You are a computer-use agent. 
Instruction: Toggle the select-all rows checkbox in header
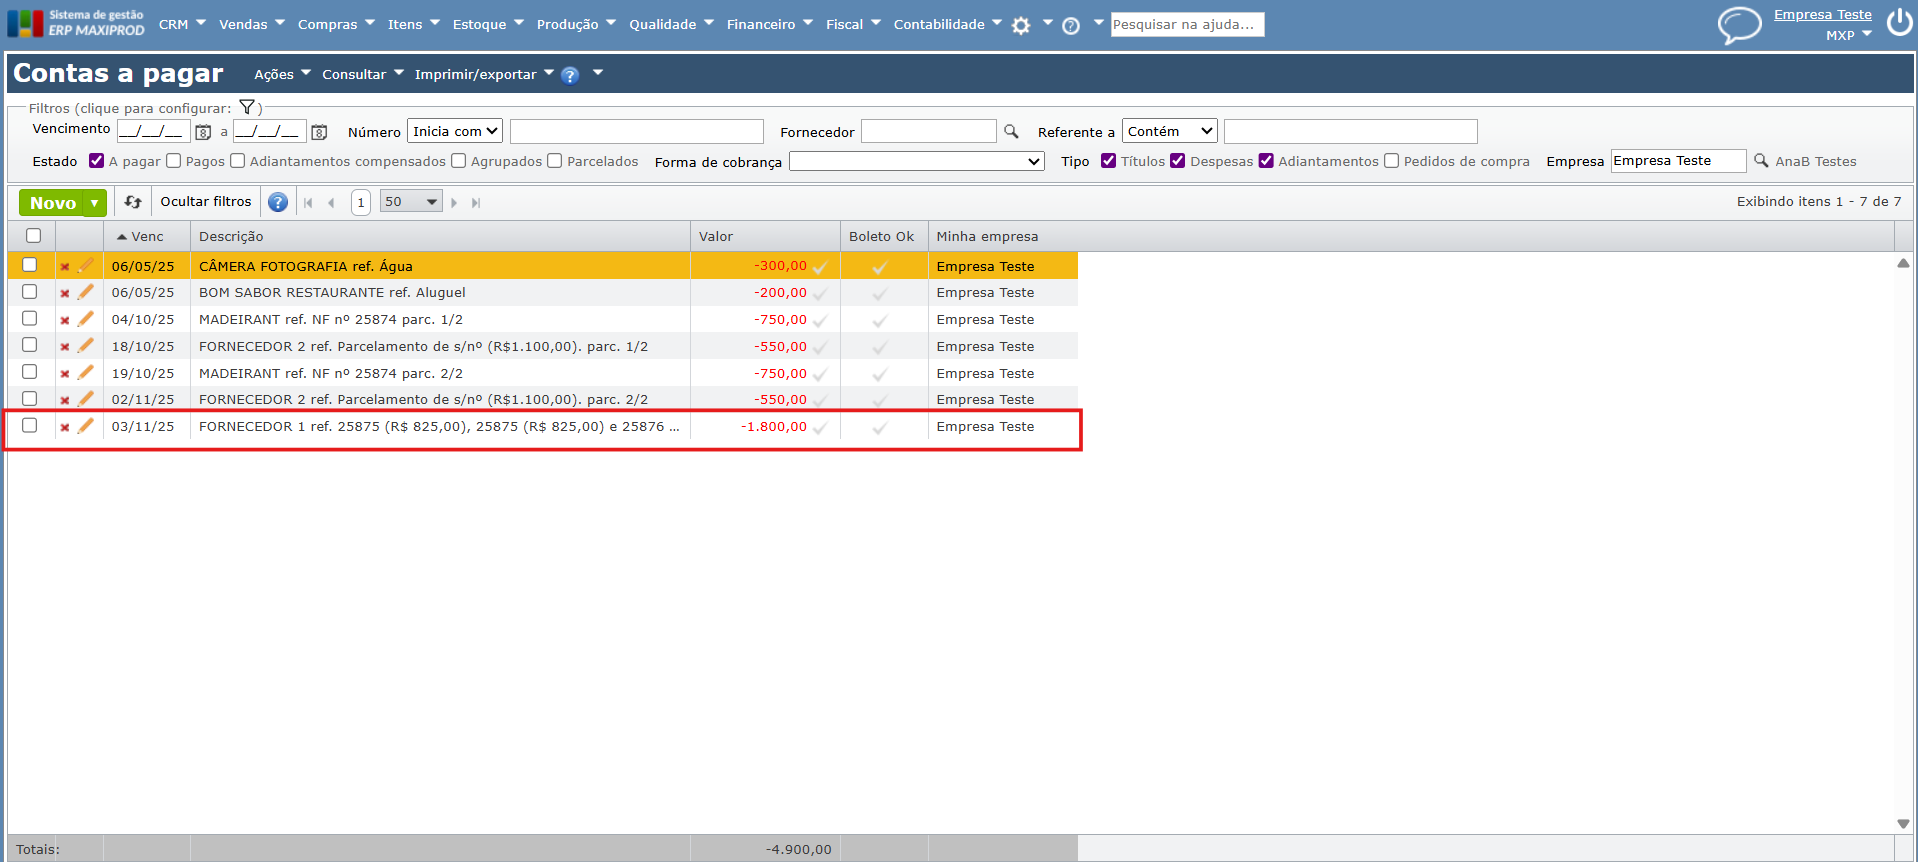pos(34,236)
